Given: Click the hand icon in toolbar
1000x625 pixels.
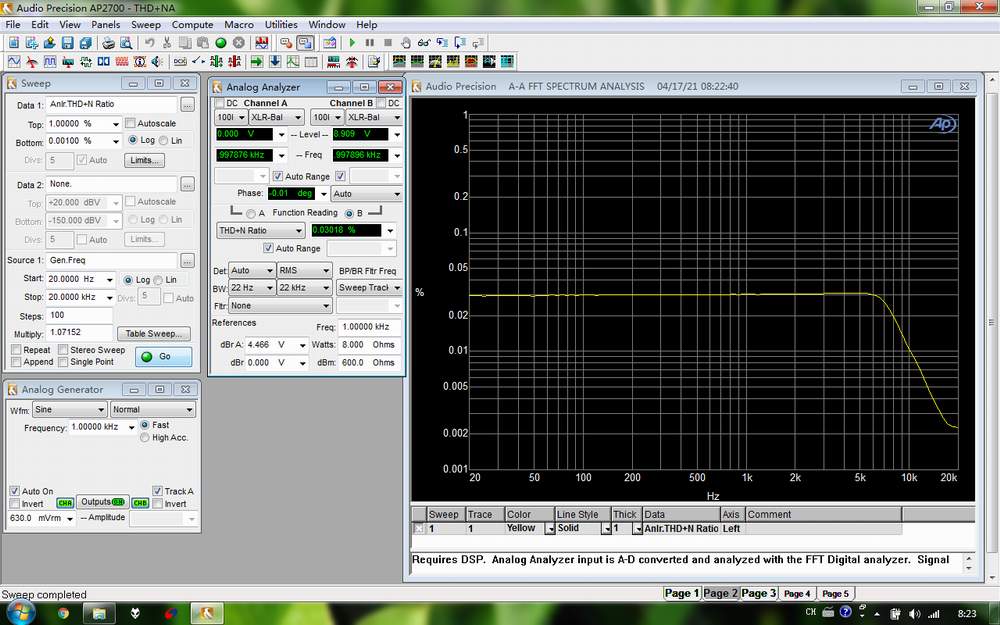Looking at the screenshot, I should [x=406, y=43].
